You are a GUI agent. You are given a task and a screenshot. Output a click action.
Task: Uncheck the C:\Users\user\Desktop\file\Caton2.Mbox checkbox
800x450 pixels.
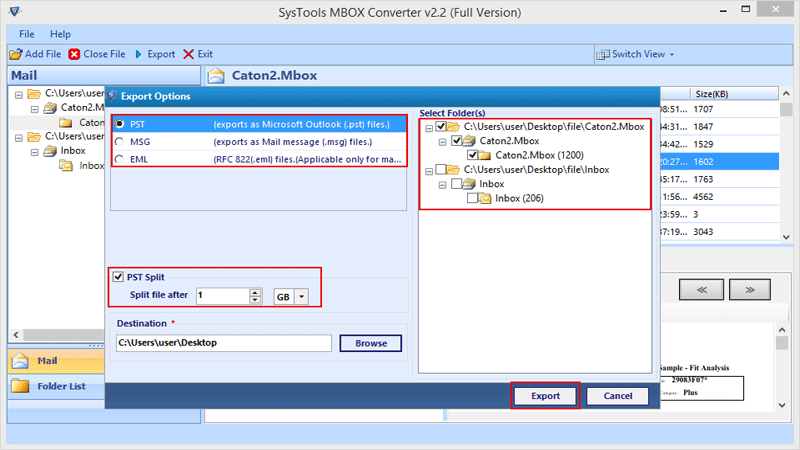tap(441, 127)
